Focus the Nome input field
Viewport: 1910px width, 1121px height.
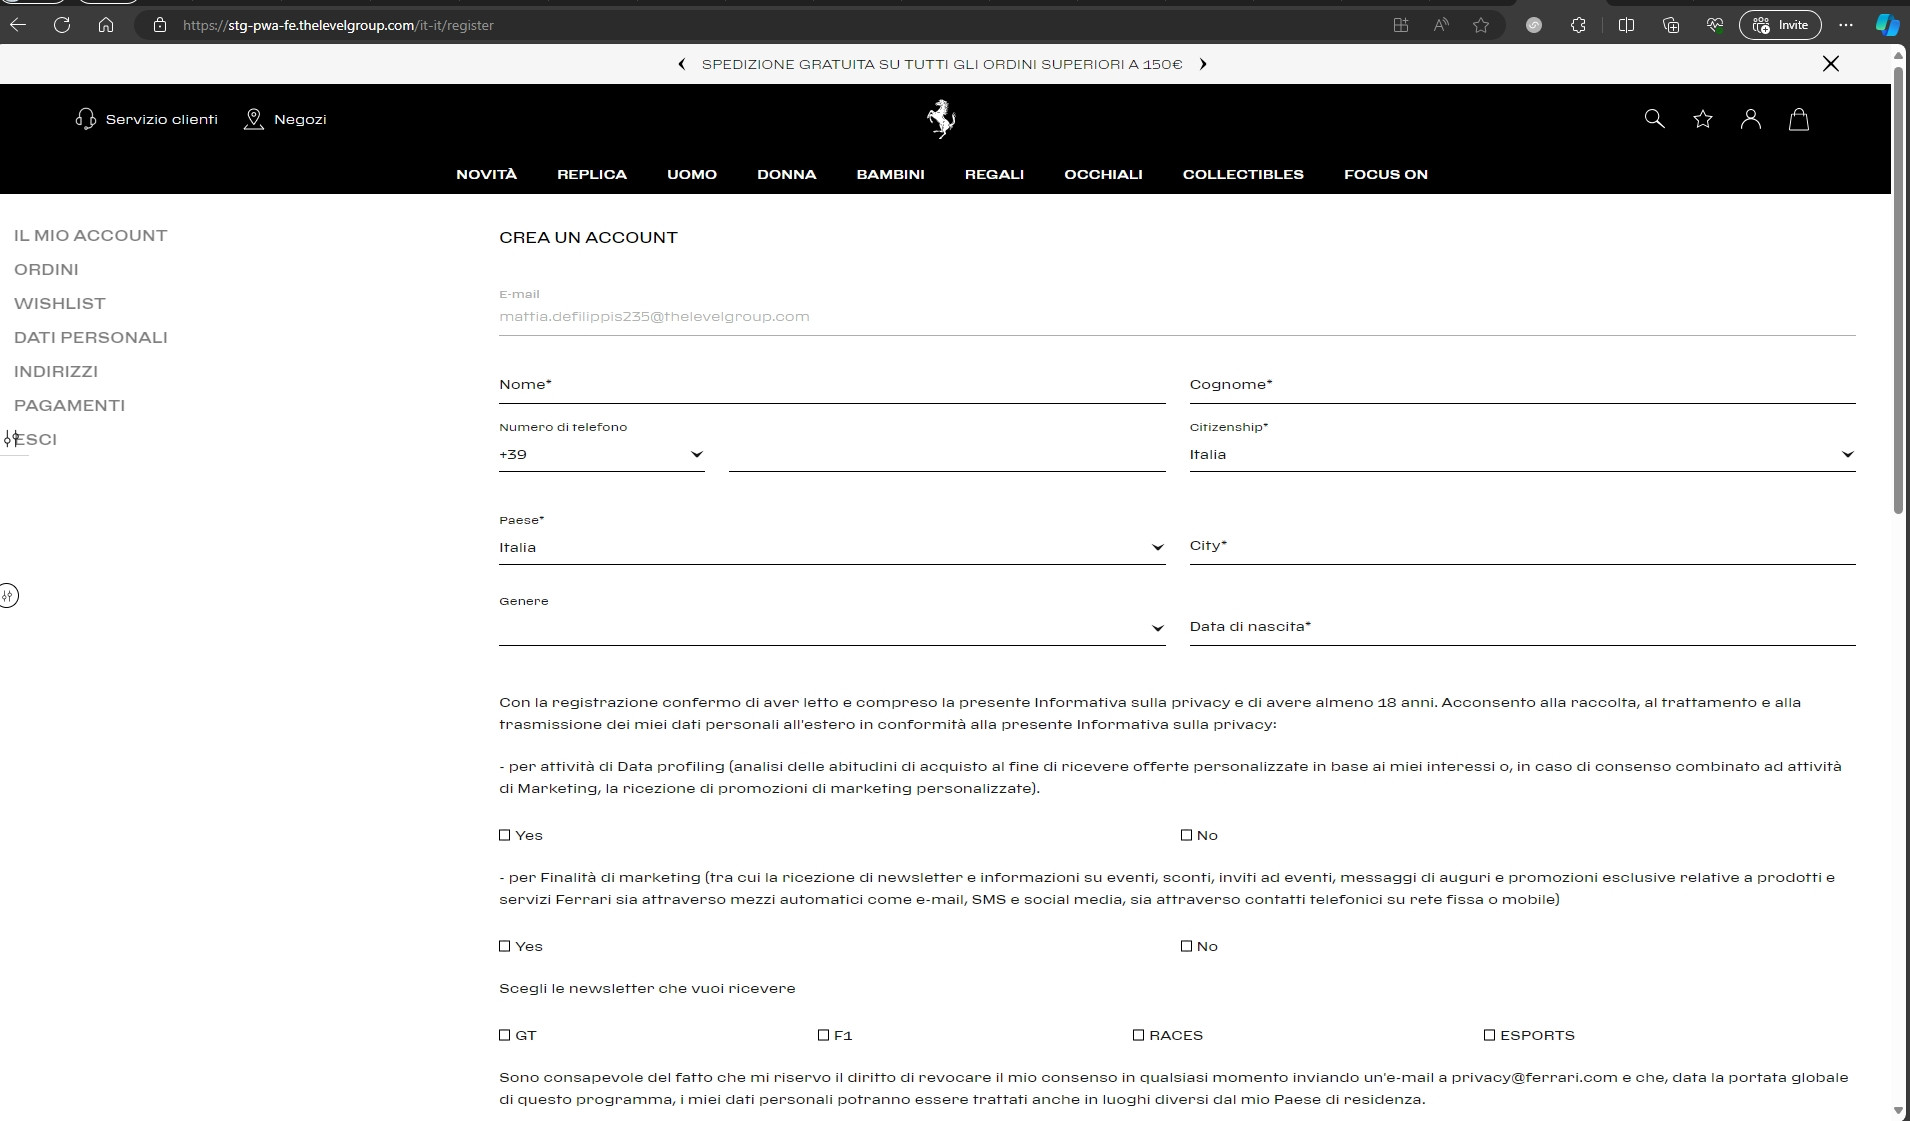(832, 386)
